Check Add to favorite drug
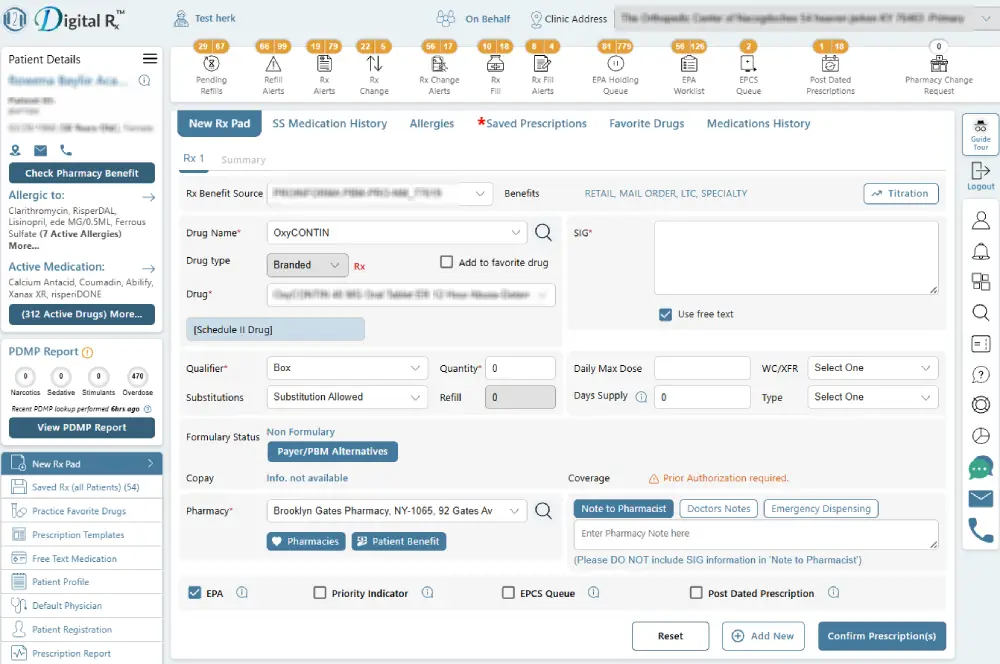Viewport: 1000px width, 664px height. (446, 262)
